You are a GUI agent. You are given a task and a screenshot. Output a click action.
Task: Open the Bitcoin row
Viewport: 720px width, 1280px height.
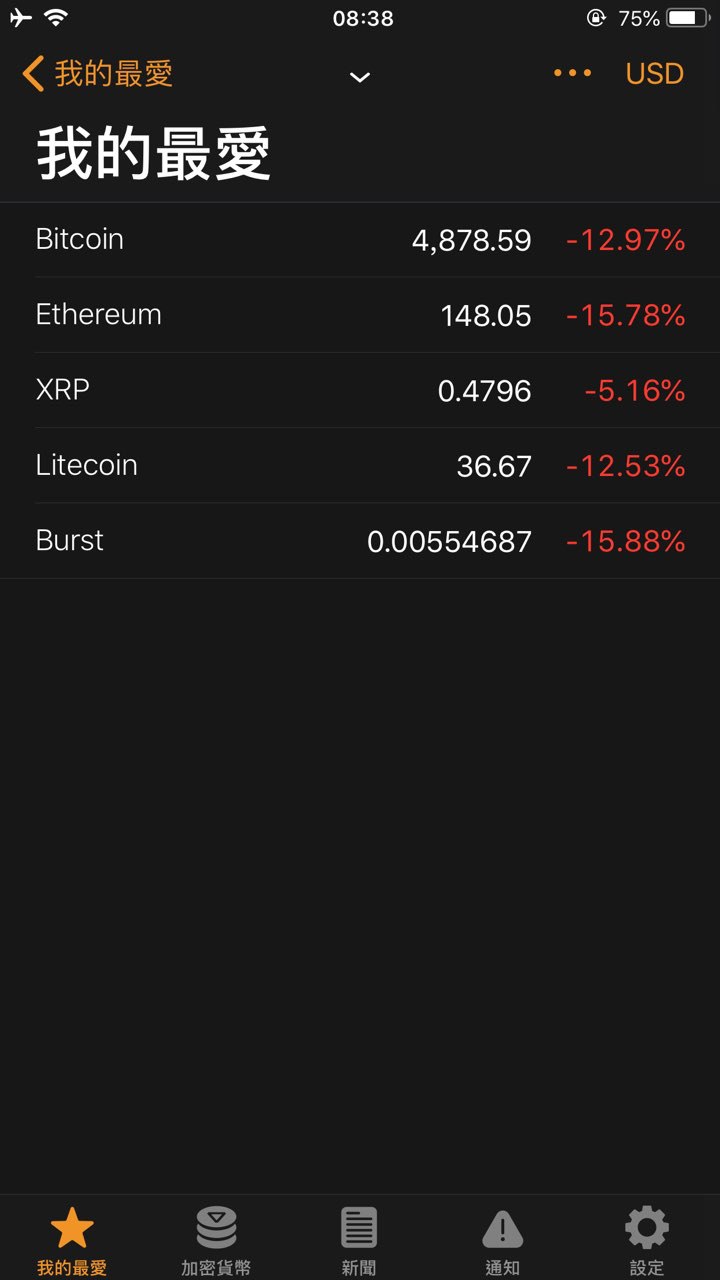[360, 240]
